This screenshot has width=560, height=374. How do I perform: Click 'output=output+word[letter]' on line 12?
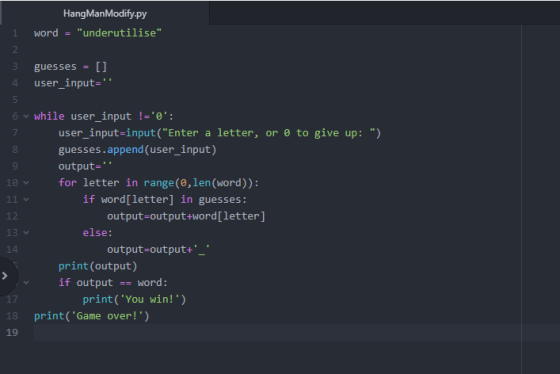186,216
